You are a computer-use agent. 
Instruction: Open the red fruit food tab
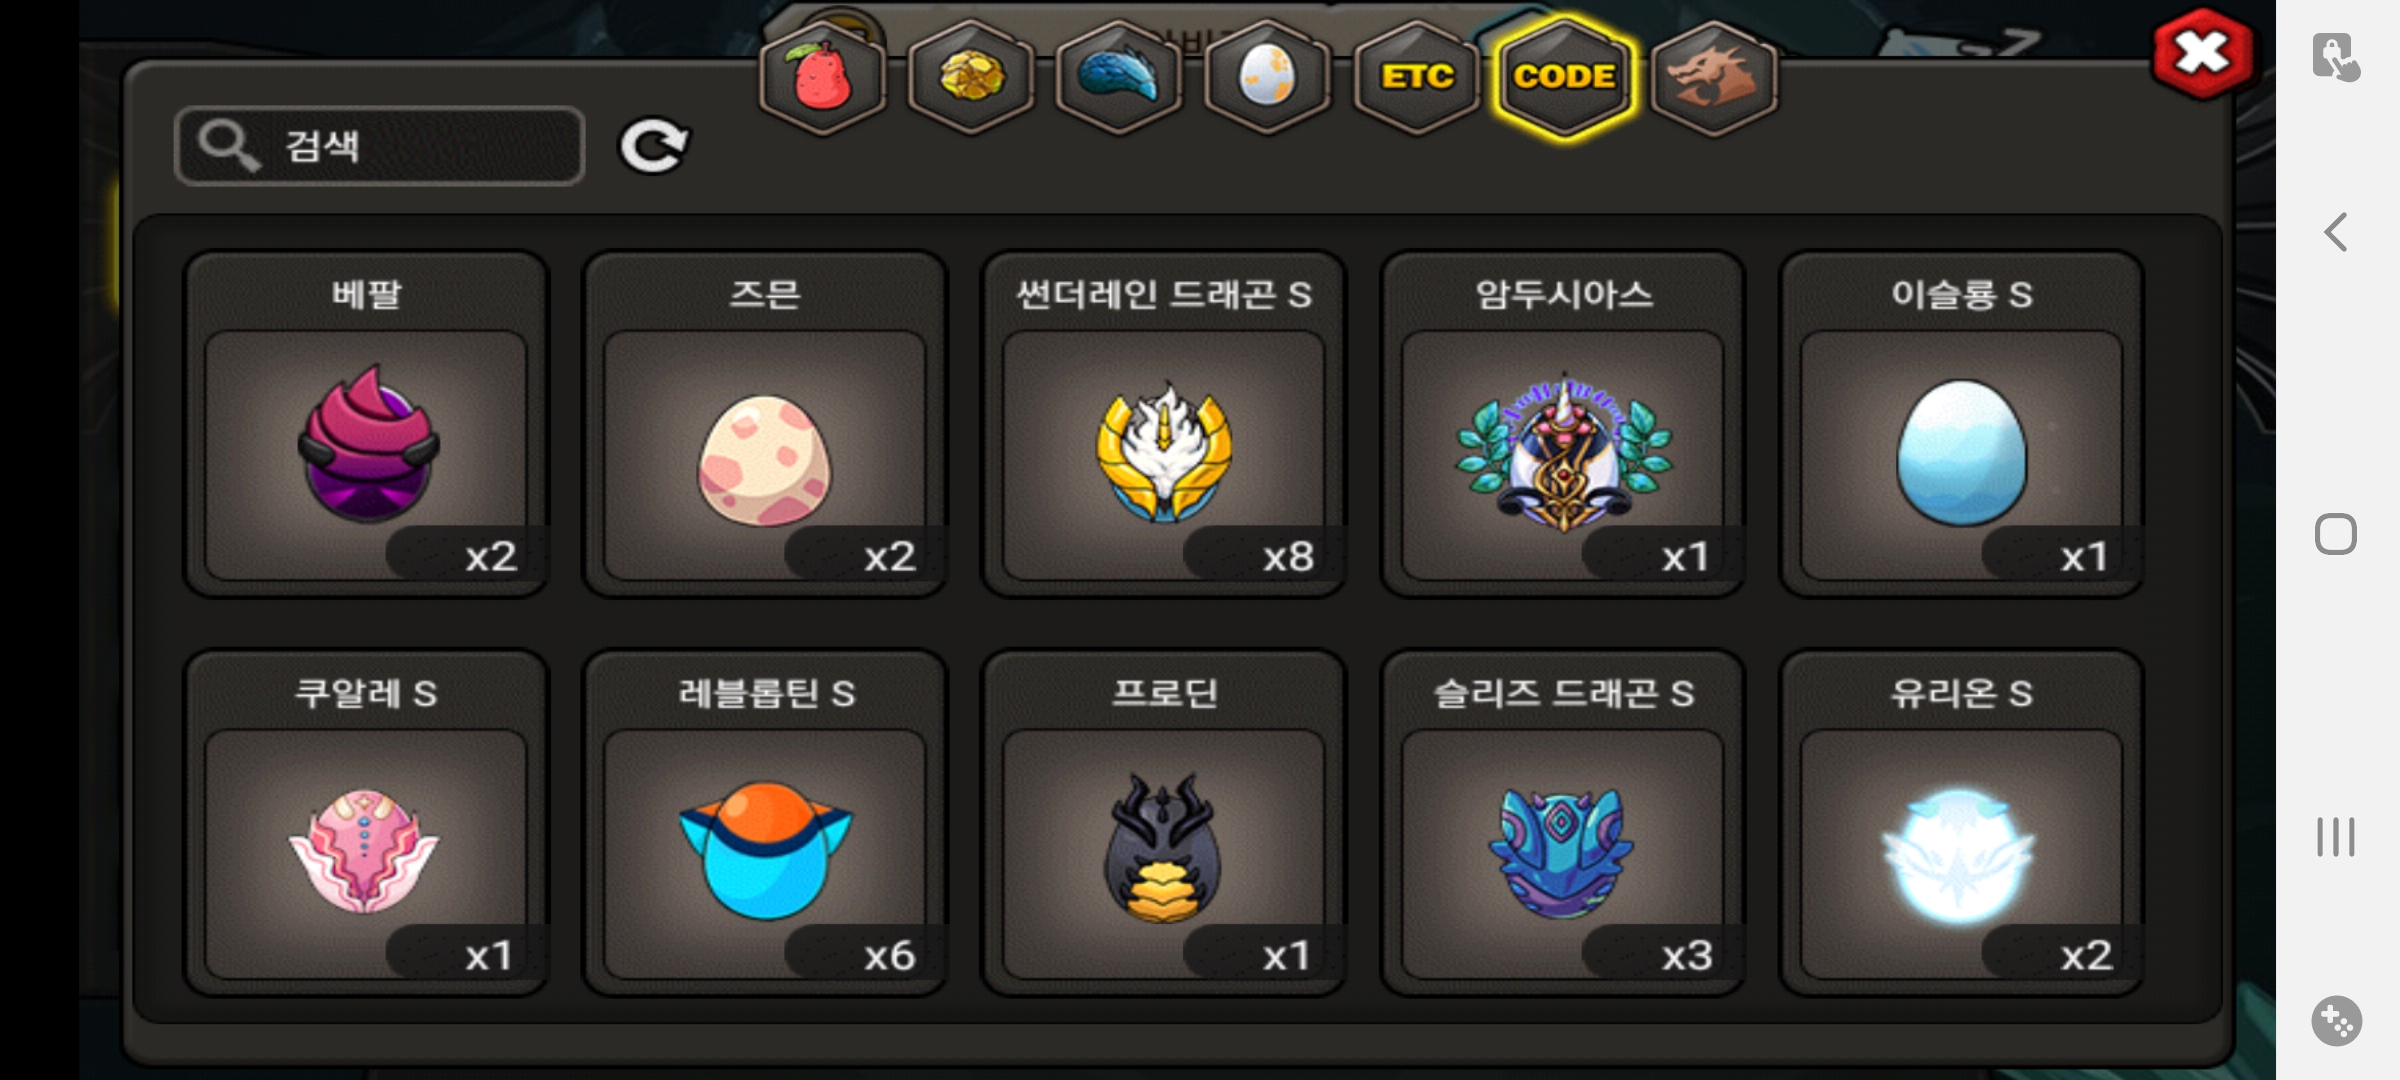click(822, 77)
